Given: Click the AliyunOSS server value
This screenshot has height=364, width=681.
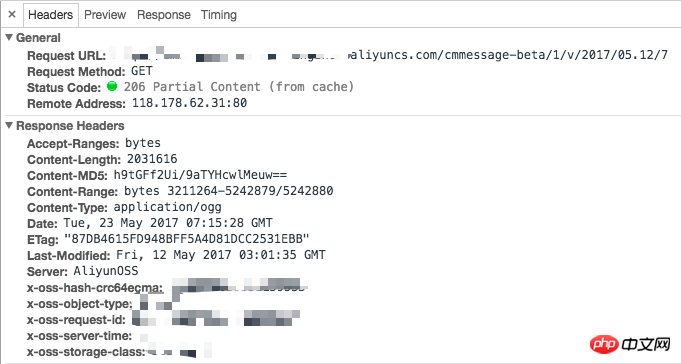Looking at the screenshot, I should (x=106, y=271).
